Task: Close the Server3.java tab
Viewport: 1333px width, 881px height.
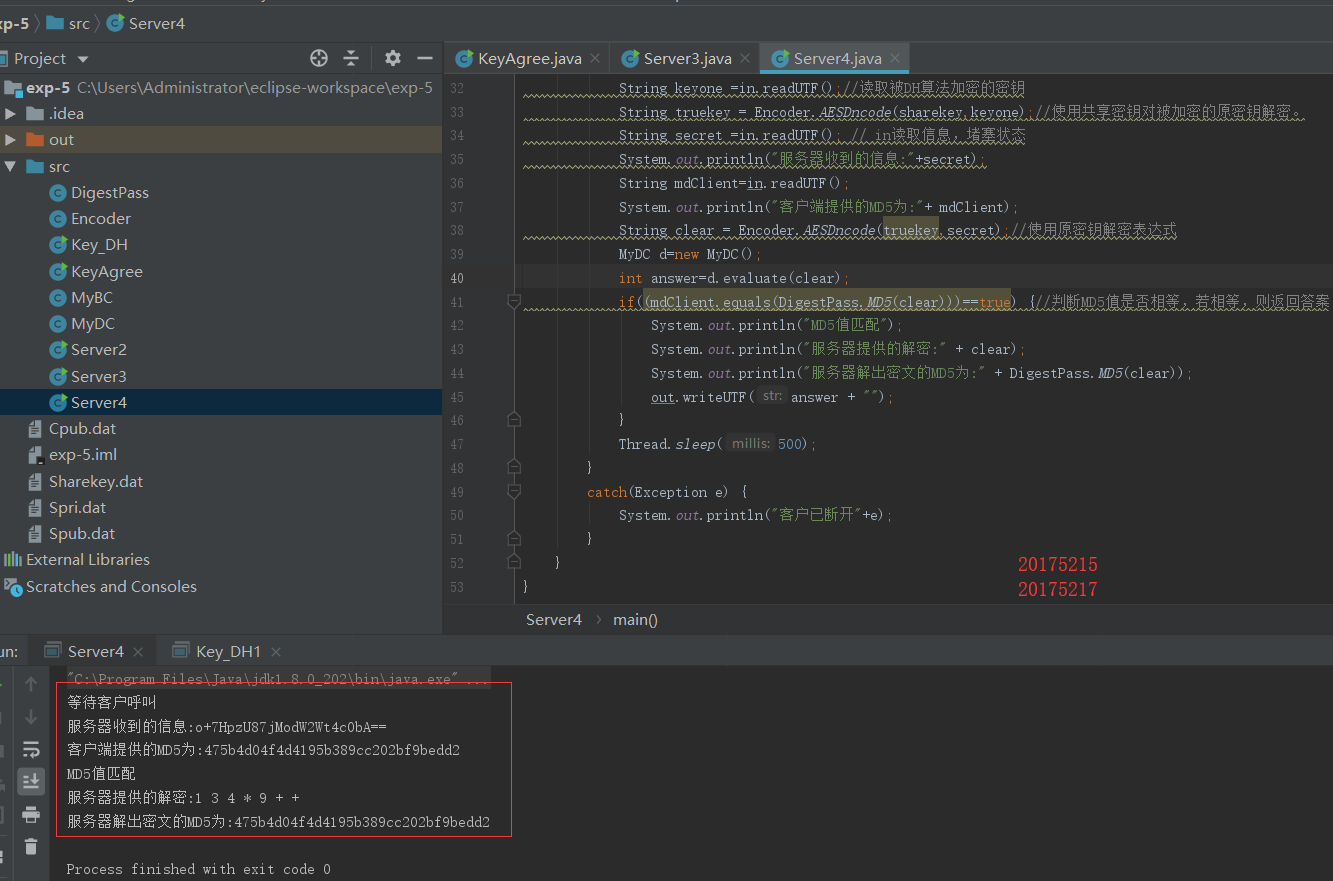Action: coord(744,59)
